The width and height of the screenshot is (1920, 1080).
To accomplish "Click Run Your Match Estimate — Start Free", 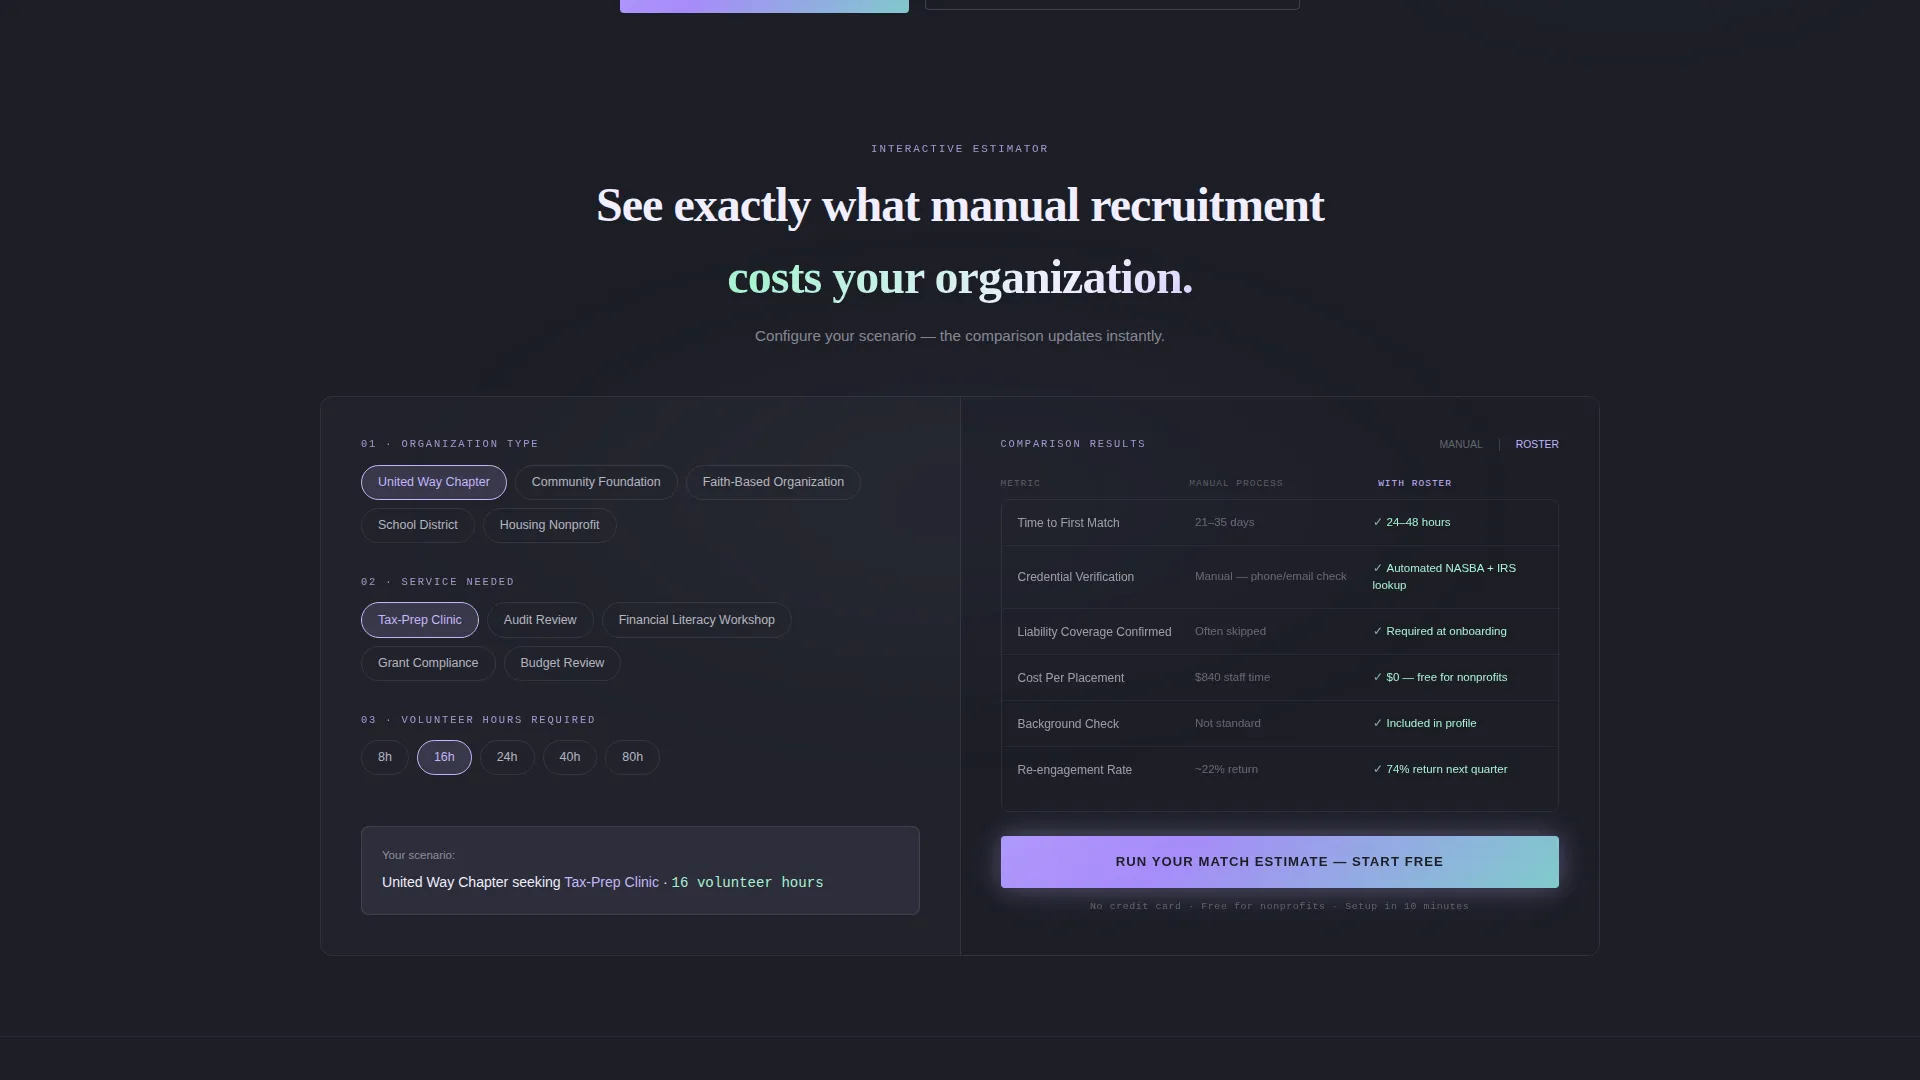I will 1279,862.
